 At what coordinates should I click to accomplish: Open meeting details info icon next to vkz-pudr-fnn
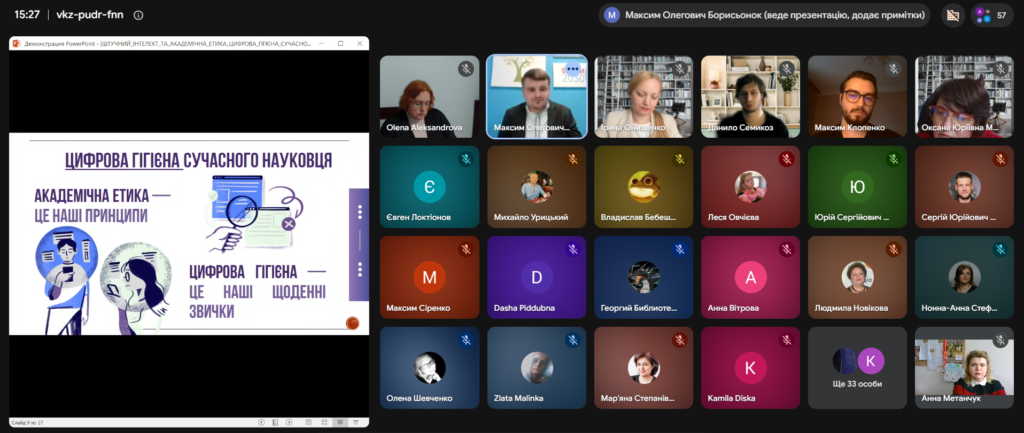click(138, 15)
